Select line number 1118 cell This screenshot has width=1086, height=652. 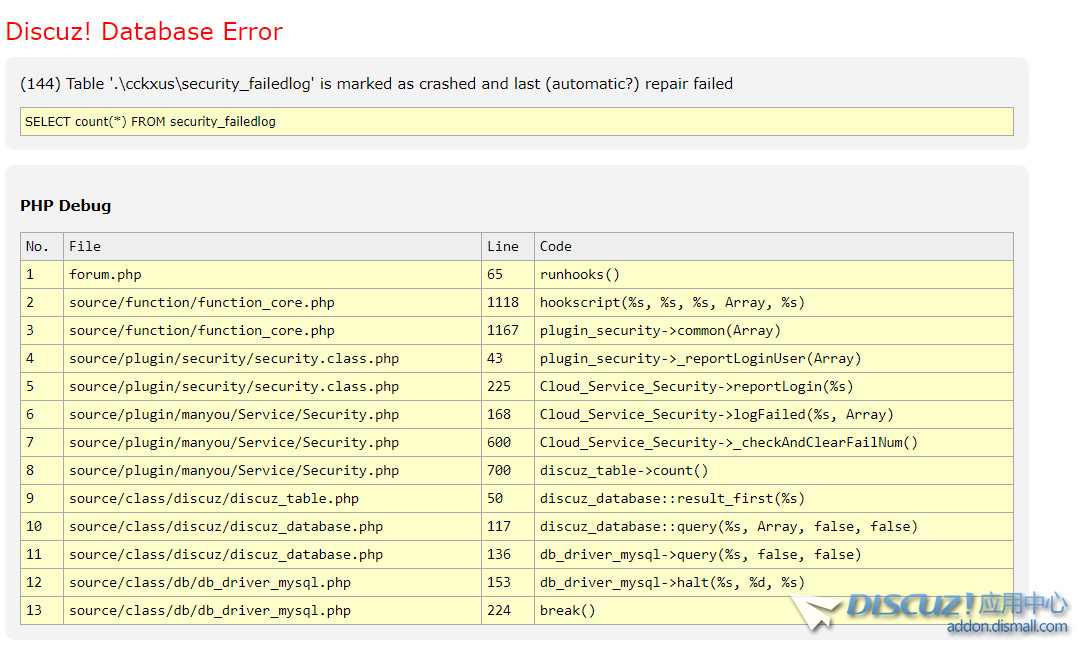(503, 302)
